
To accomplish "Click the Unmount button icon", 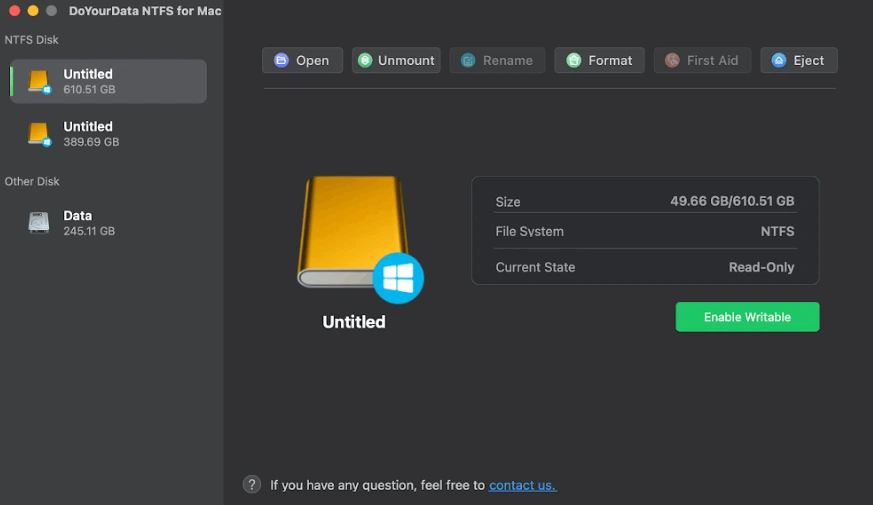I will 365,61.
